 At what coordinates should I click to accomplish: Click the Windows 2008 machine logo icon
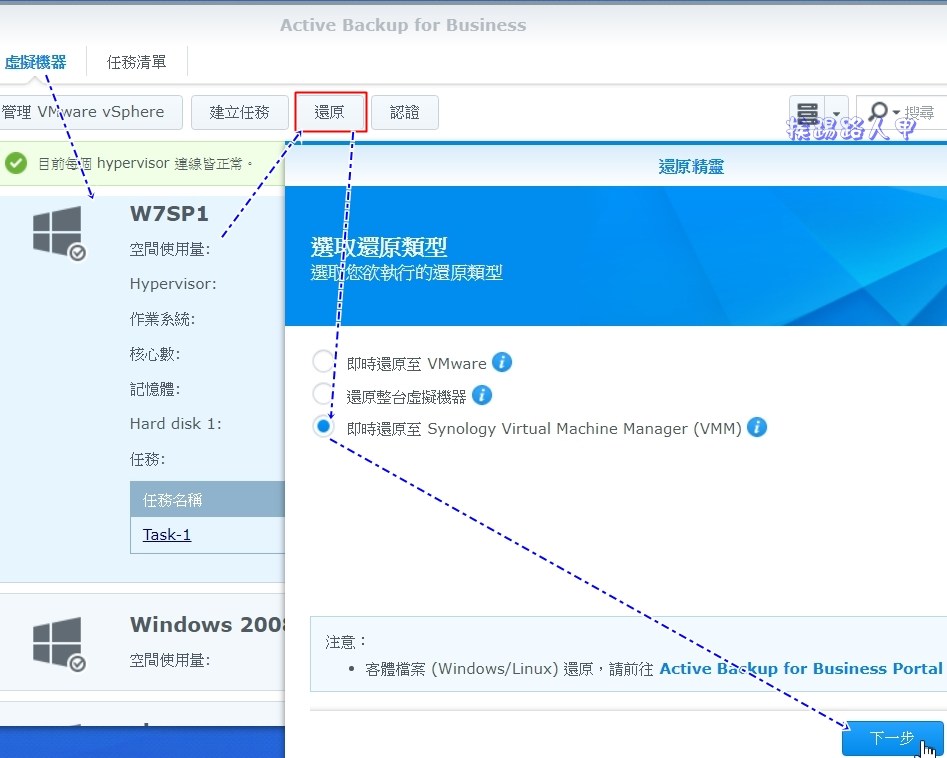click(x=59, y=643)
